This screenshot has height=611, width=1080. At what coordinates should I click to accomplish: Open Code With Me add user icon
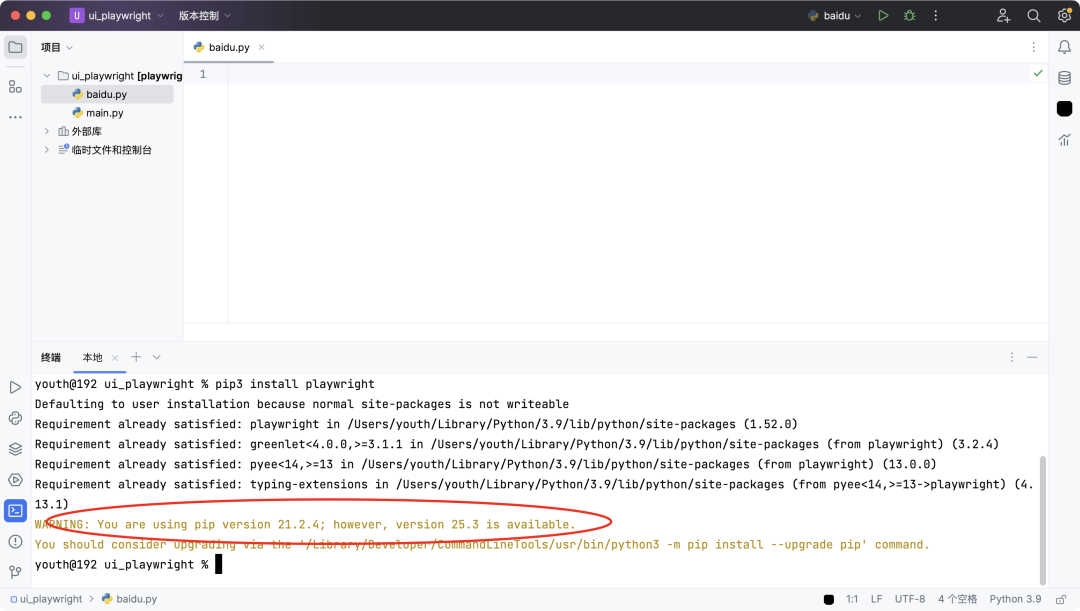pos(1003,15)
